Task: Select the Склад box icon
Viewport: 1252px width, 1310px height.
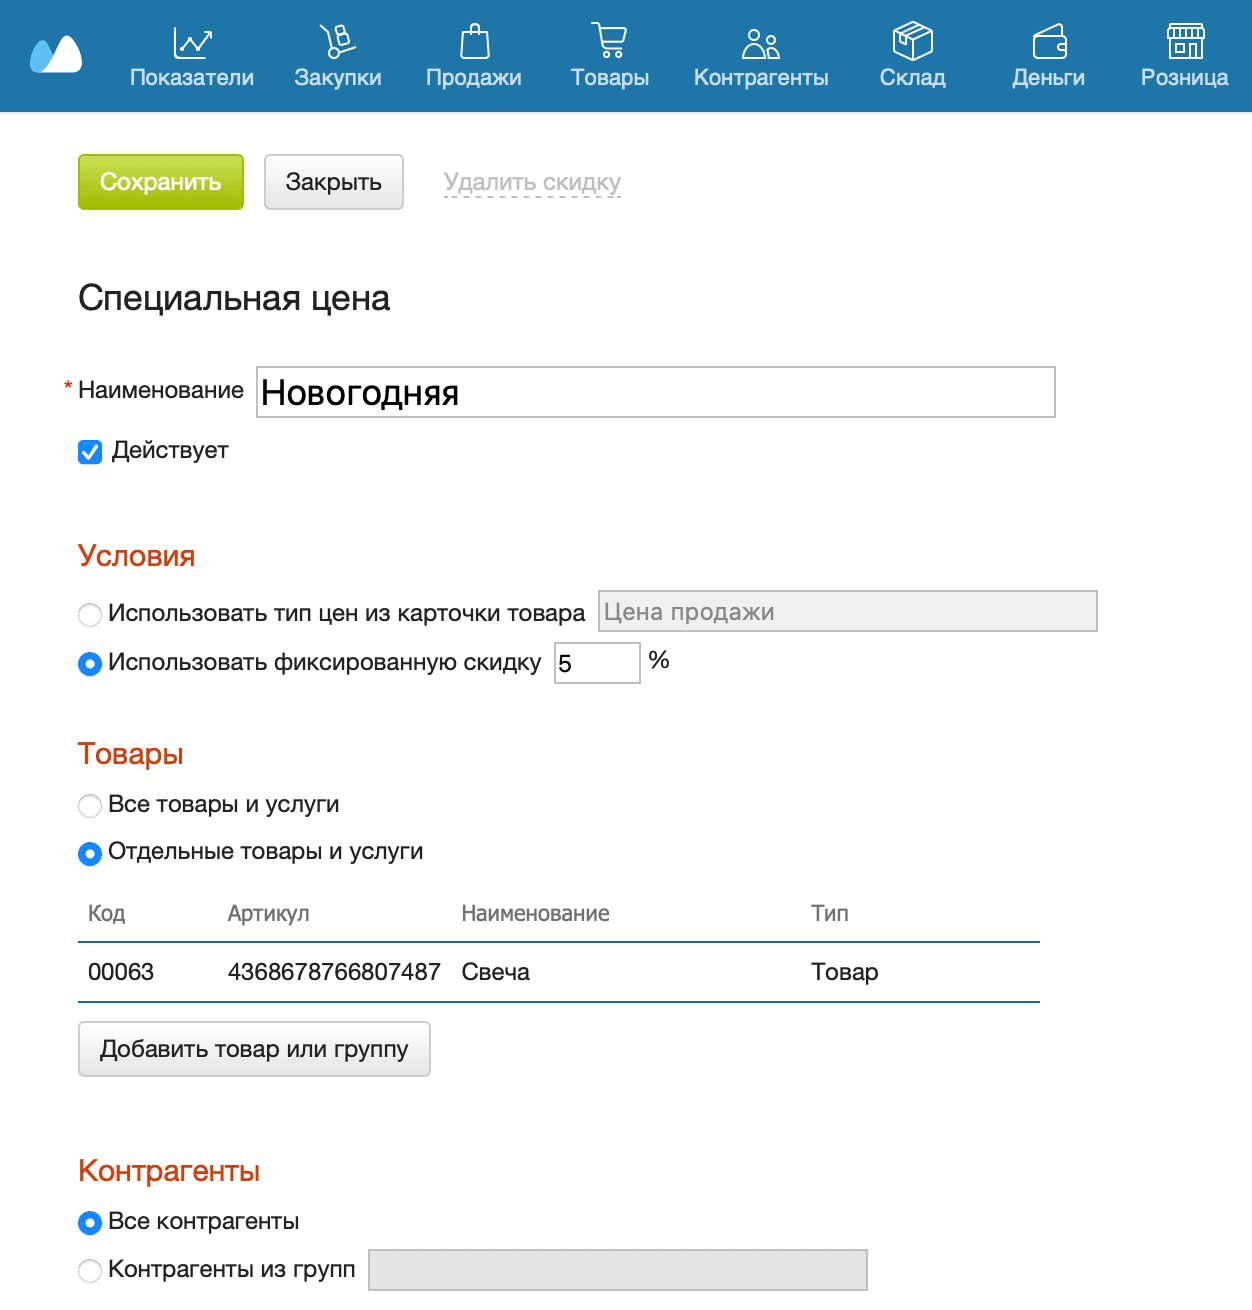Action: (912, 42)
